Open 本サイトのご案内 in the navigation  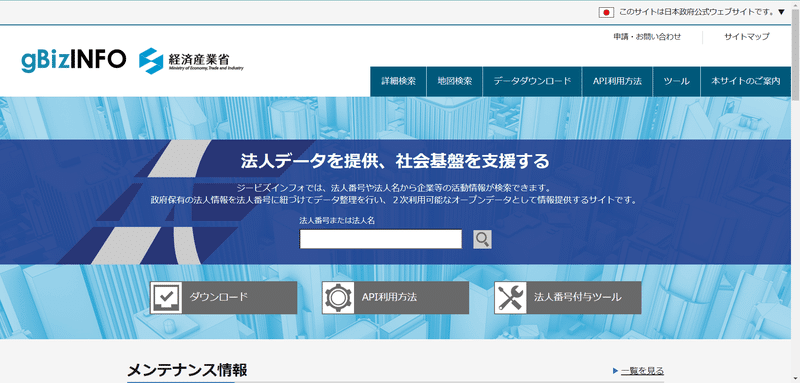click(746, 81)
